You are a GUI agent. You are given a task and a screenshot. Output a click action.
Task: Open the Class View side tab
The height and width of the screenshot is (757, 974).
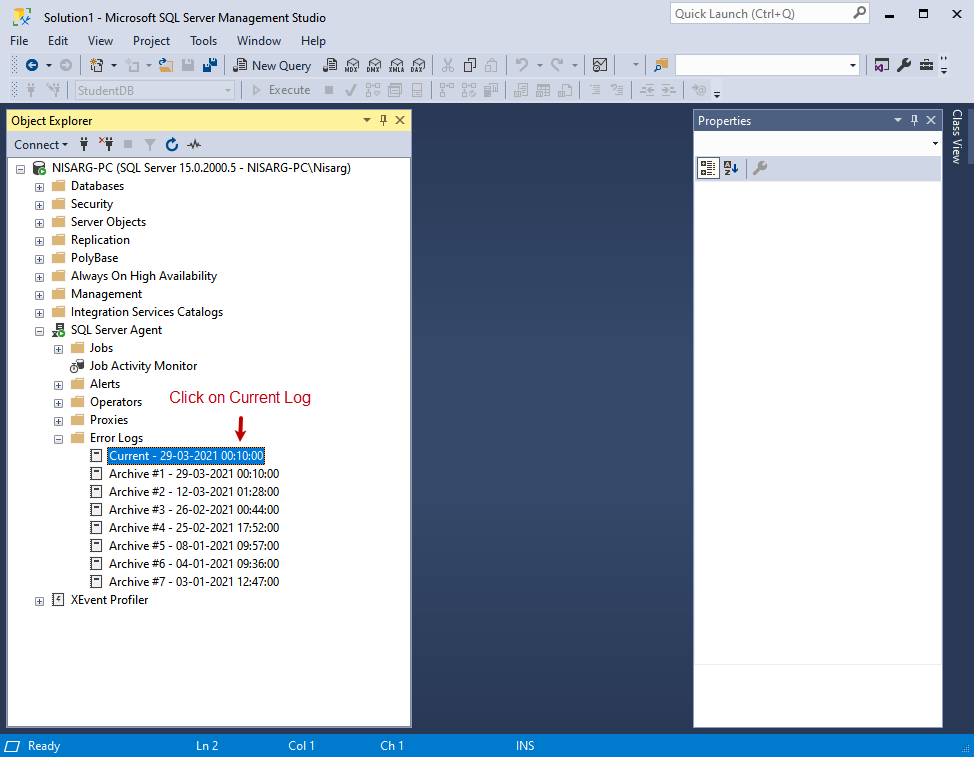pyautogui.click(x=957, y=137)
